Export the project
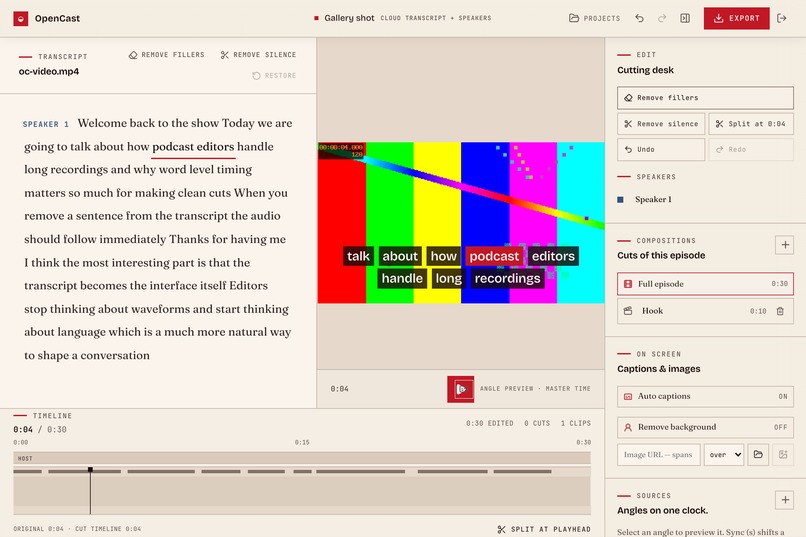The image size is (806, 537). [736, 18]
